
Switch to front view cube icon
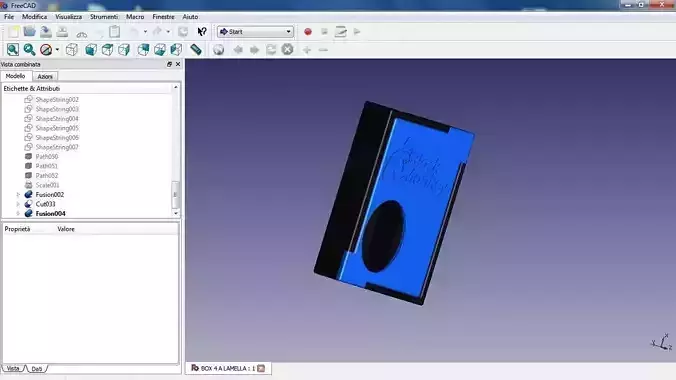coord(91,50)
